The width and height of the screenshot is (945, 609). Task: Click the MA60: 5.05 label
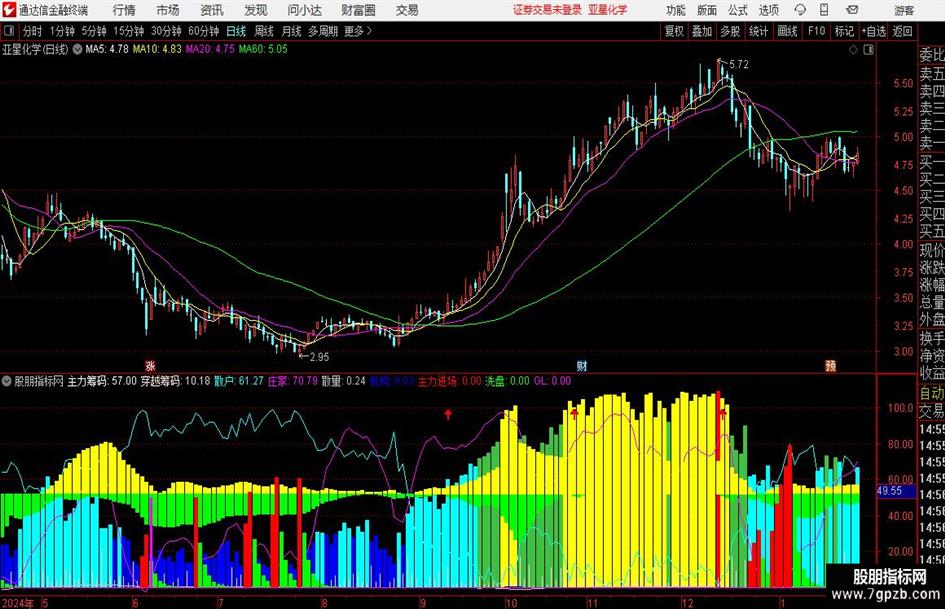coord(263,49)
